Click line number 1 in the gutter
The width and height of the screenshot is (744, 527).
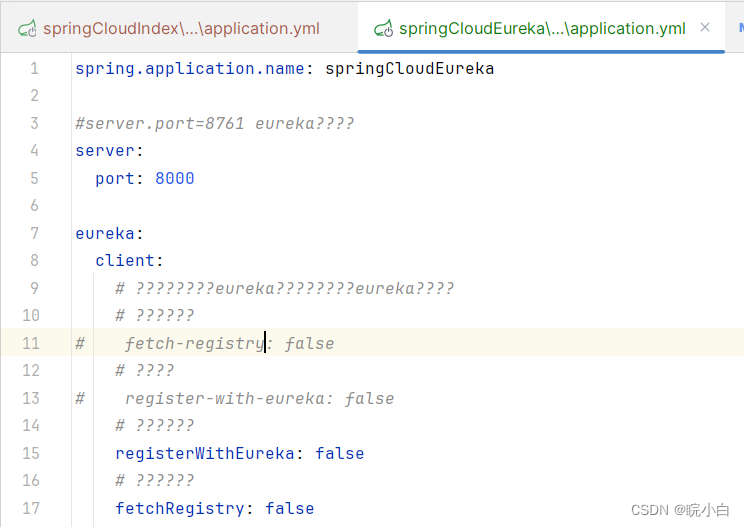pyautogui.click(x=34, y=69)
